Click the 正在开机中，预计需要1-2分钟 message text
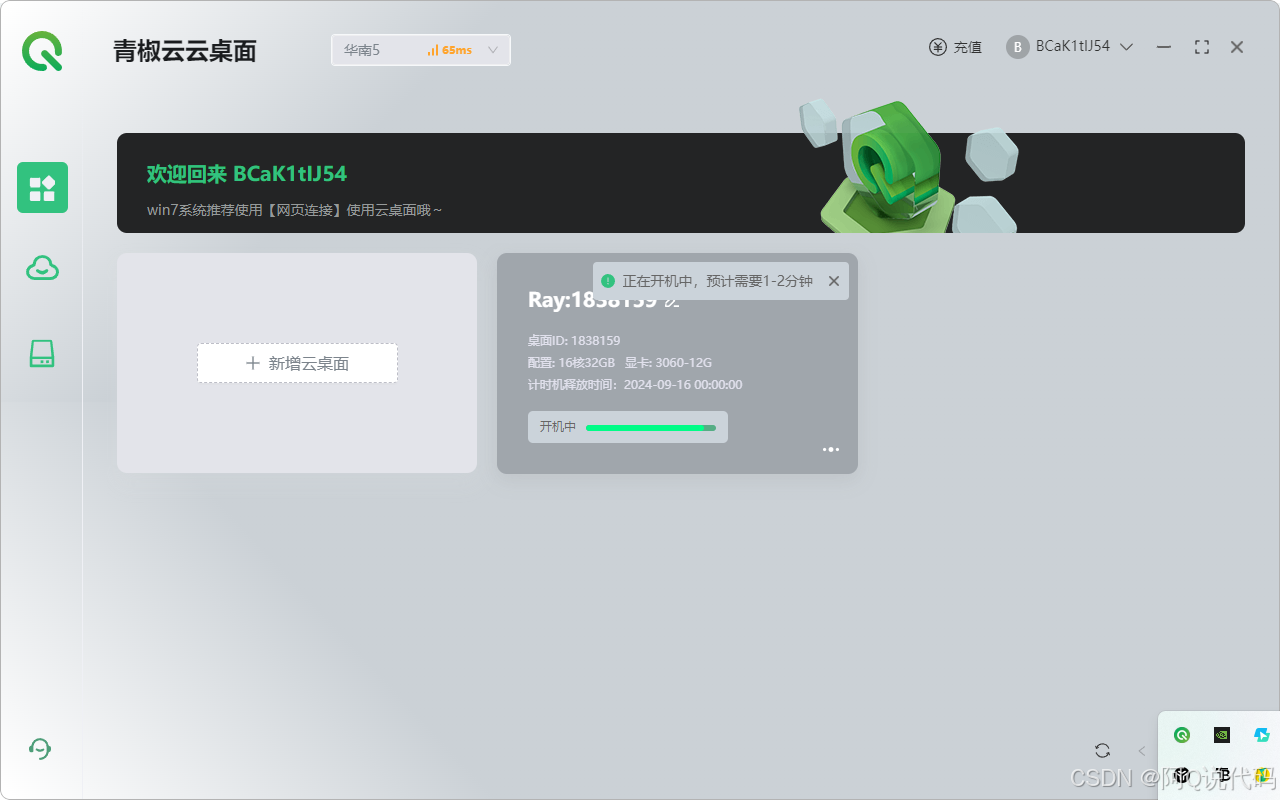The height and width of the screenshot is (800, 1280). click(x=717, y=281)
